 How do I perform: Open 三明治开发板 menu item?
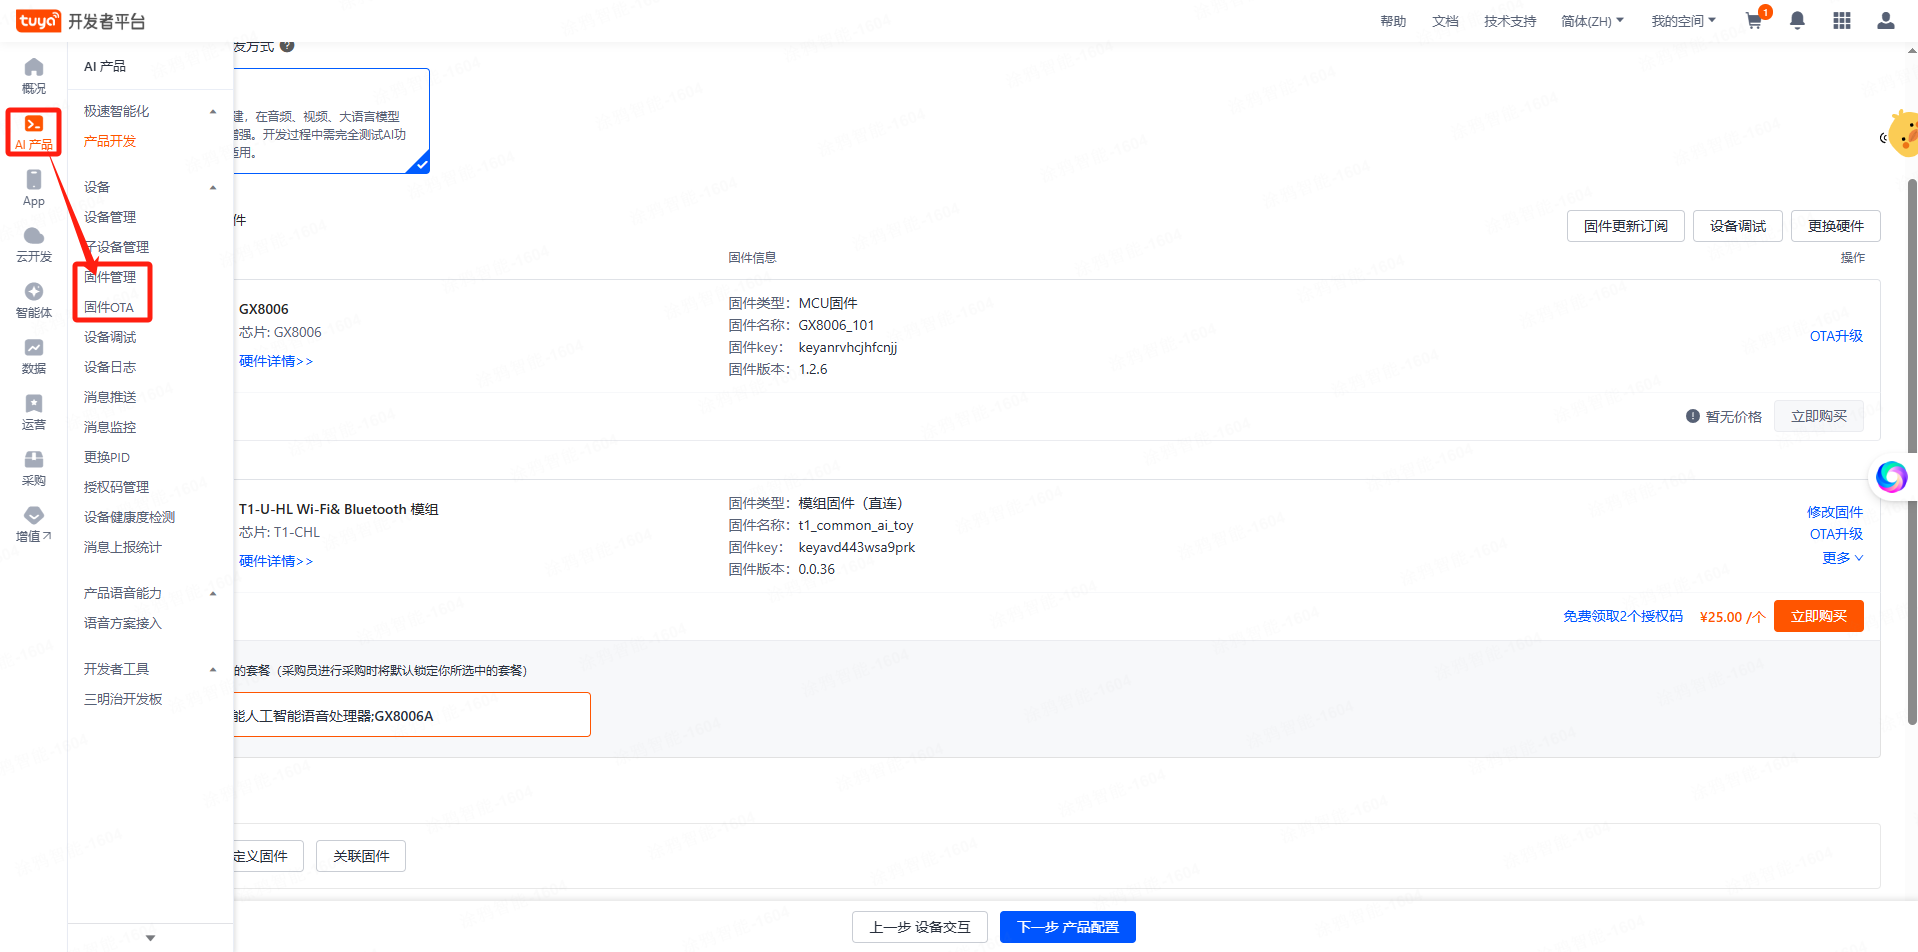[x=122, y=699]
